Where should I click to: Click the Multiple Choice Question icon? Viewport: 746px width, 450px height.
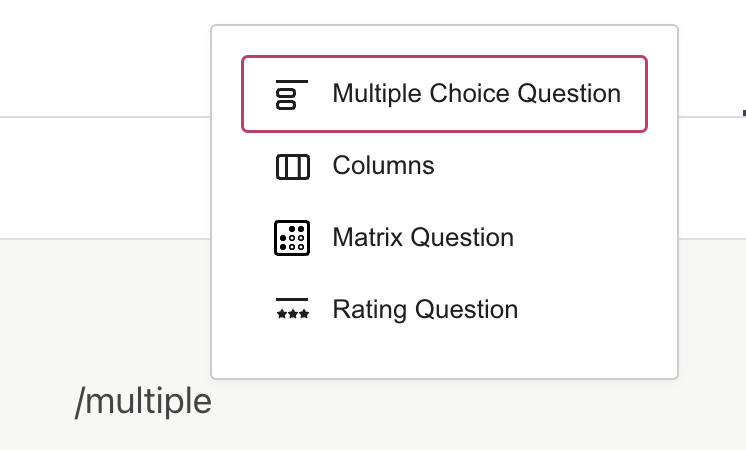[292, 94]
